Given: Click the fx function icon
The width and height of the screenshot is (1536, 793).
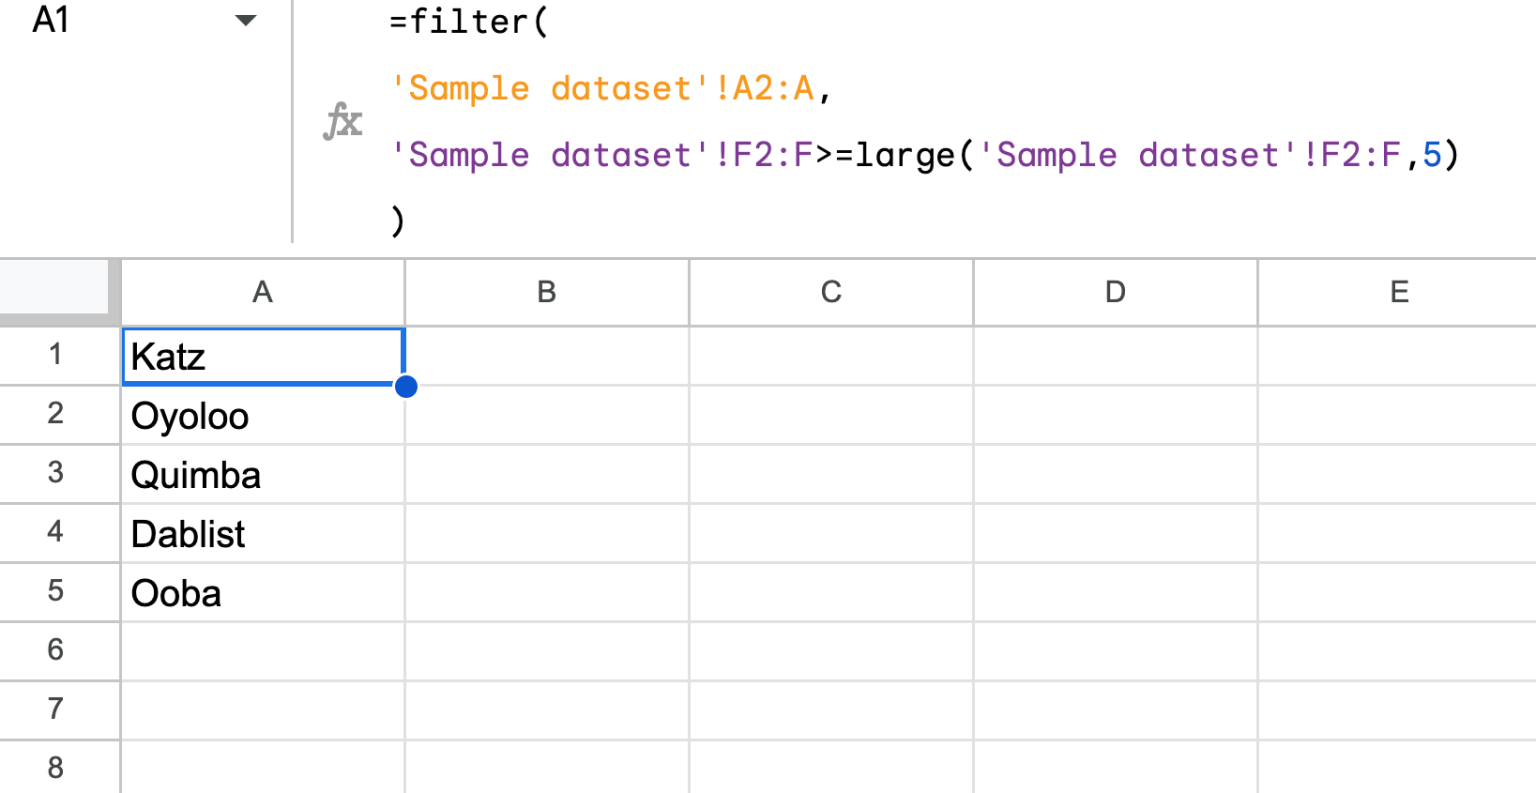Looking at the screenshot, I should click(x=341, y=122).
